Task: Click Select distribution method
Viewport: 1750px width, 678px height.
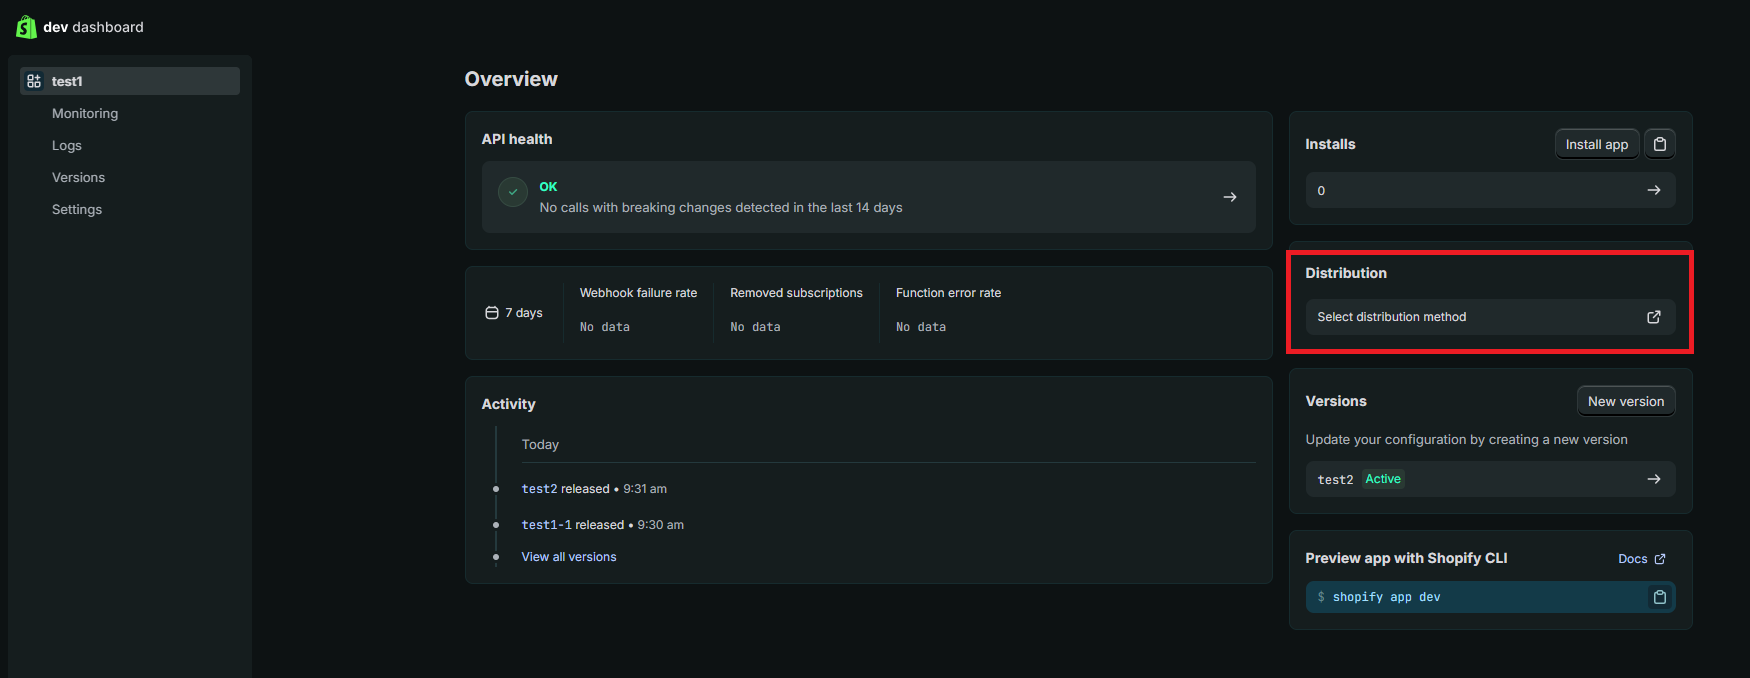Action: pos(1391,317)
